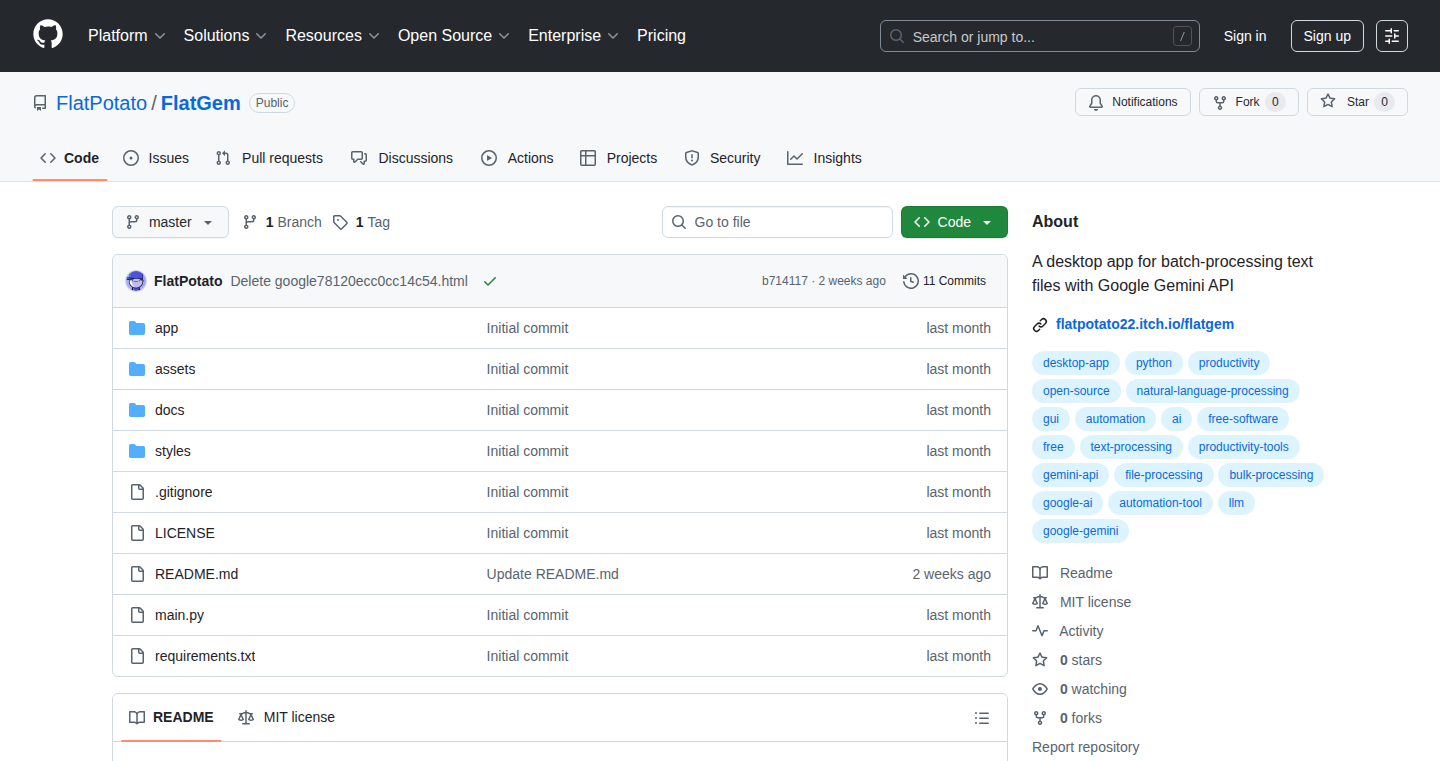Click the fork icon on Fork button

(x=1220, y=102)
